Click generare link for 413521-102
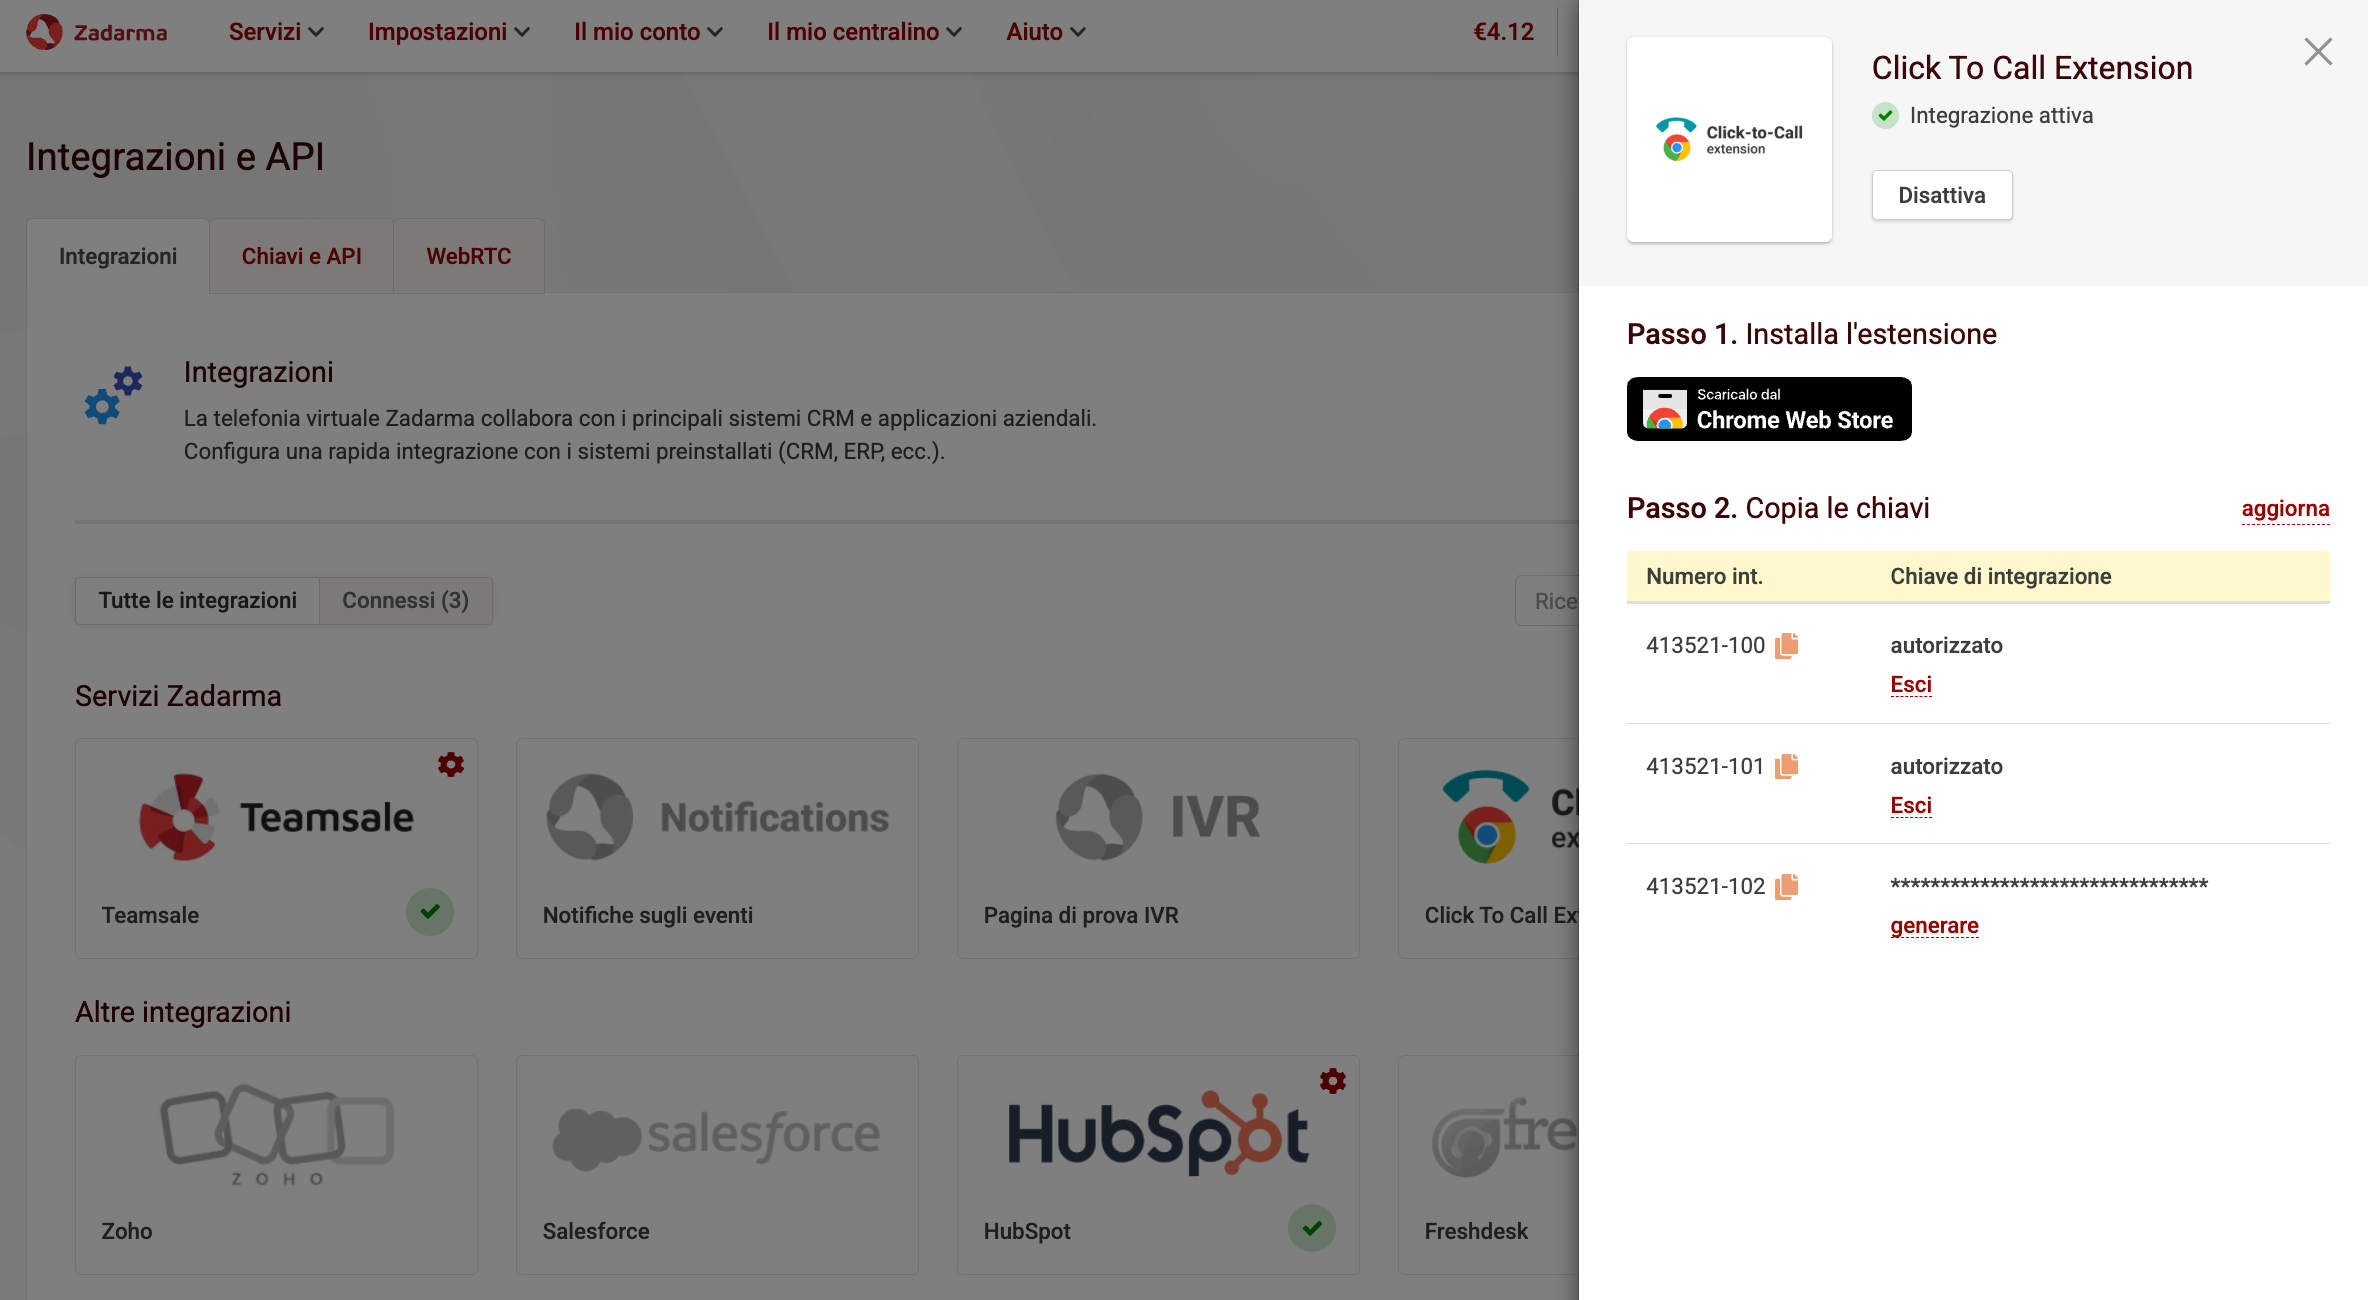This screenshot has width=2368, height=1300. click(1934, 926)
